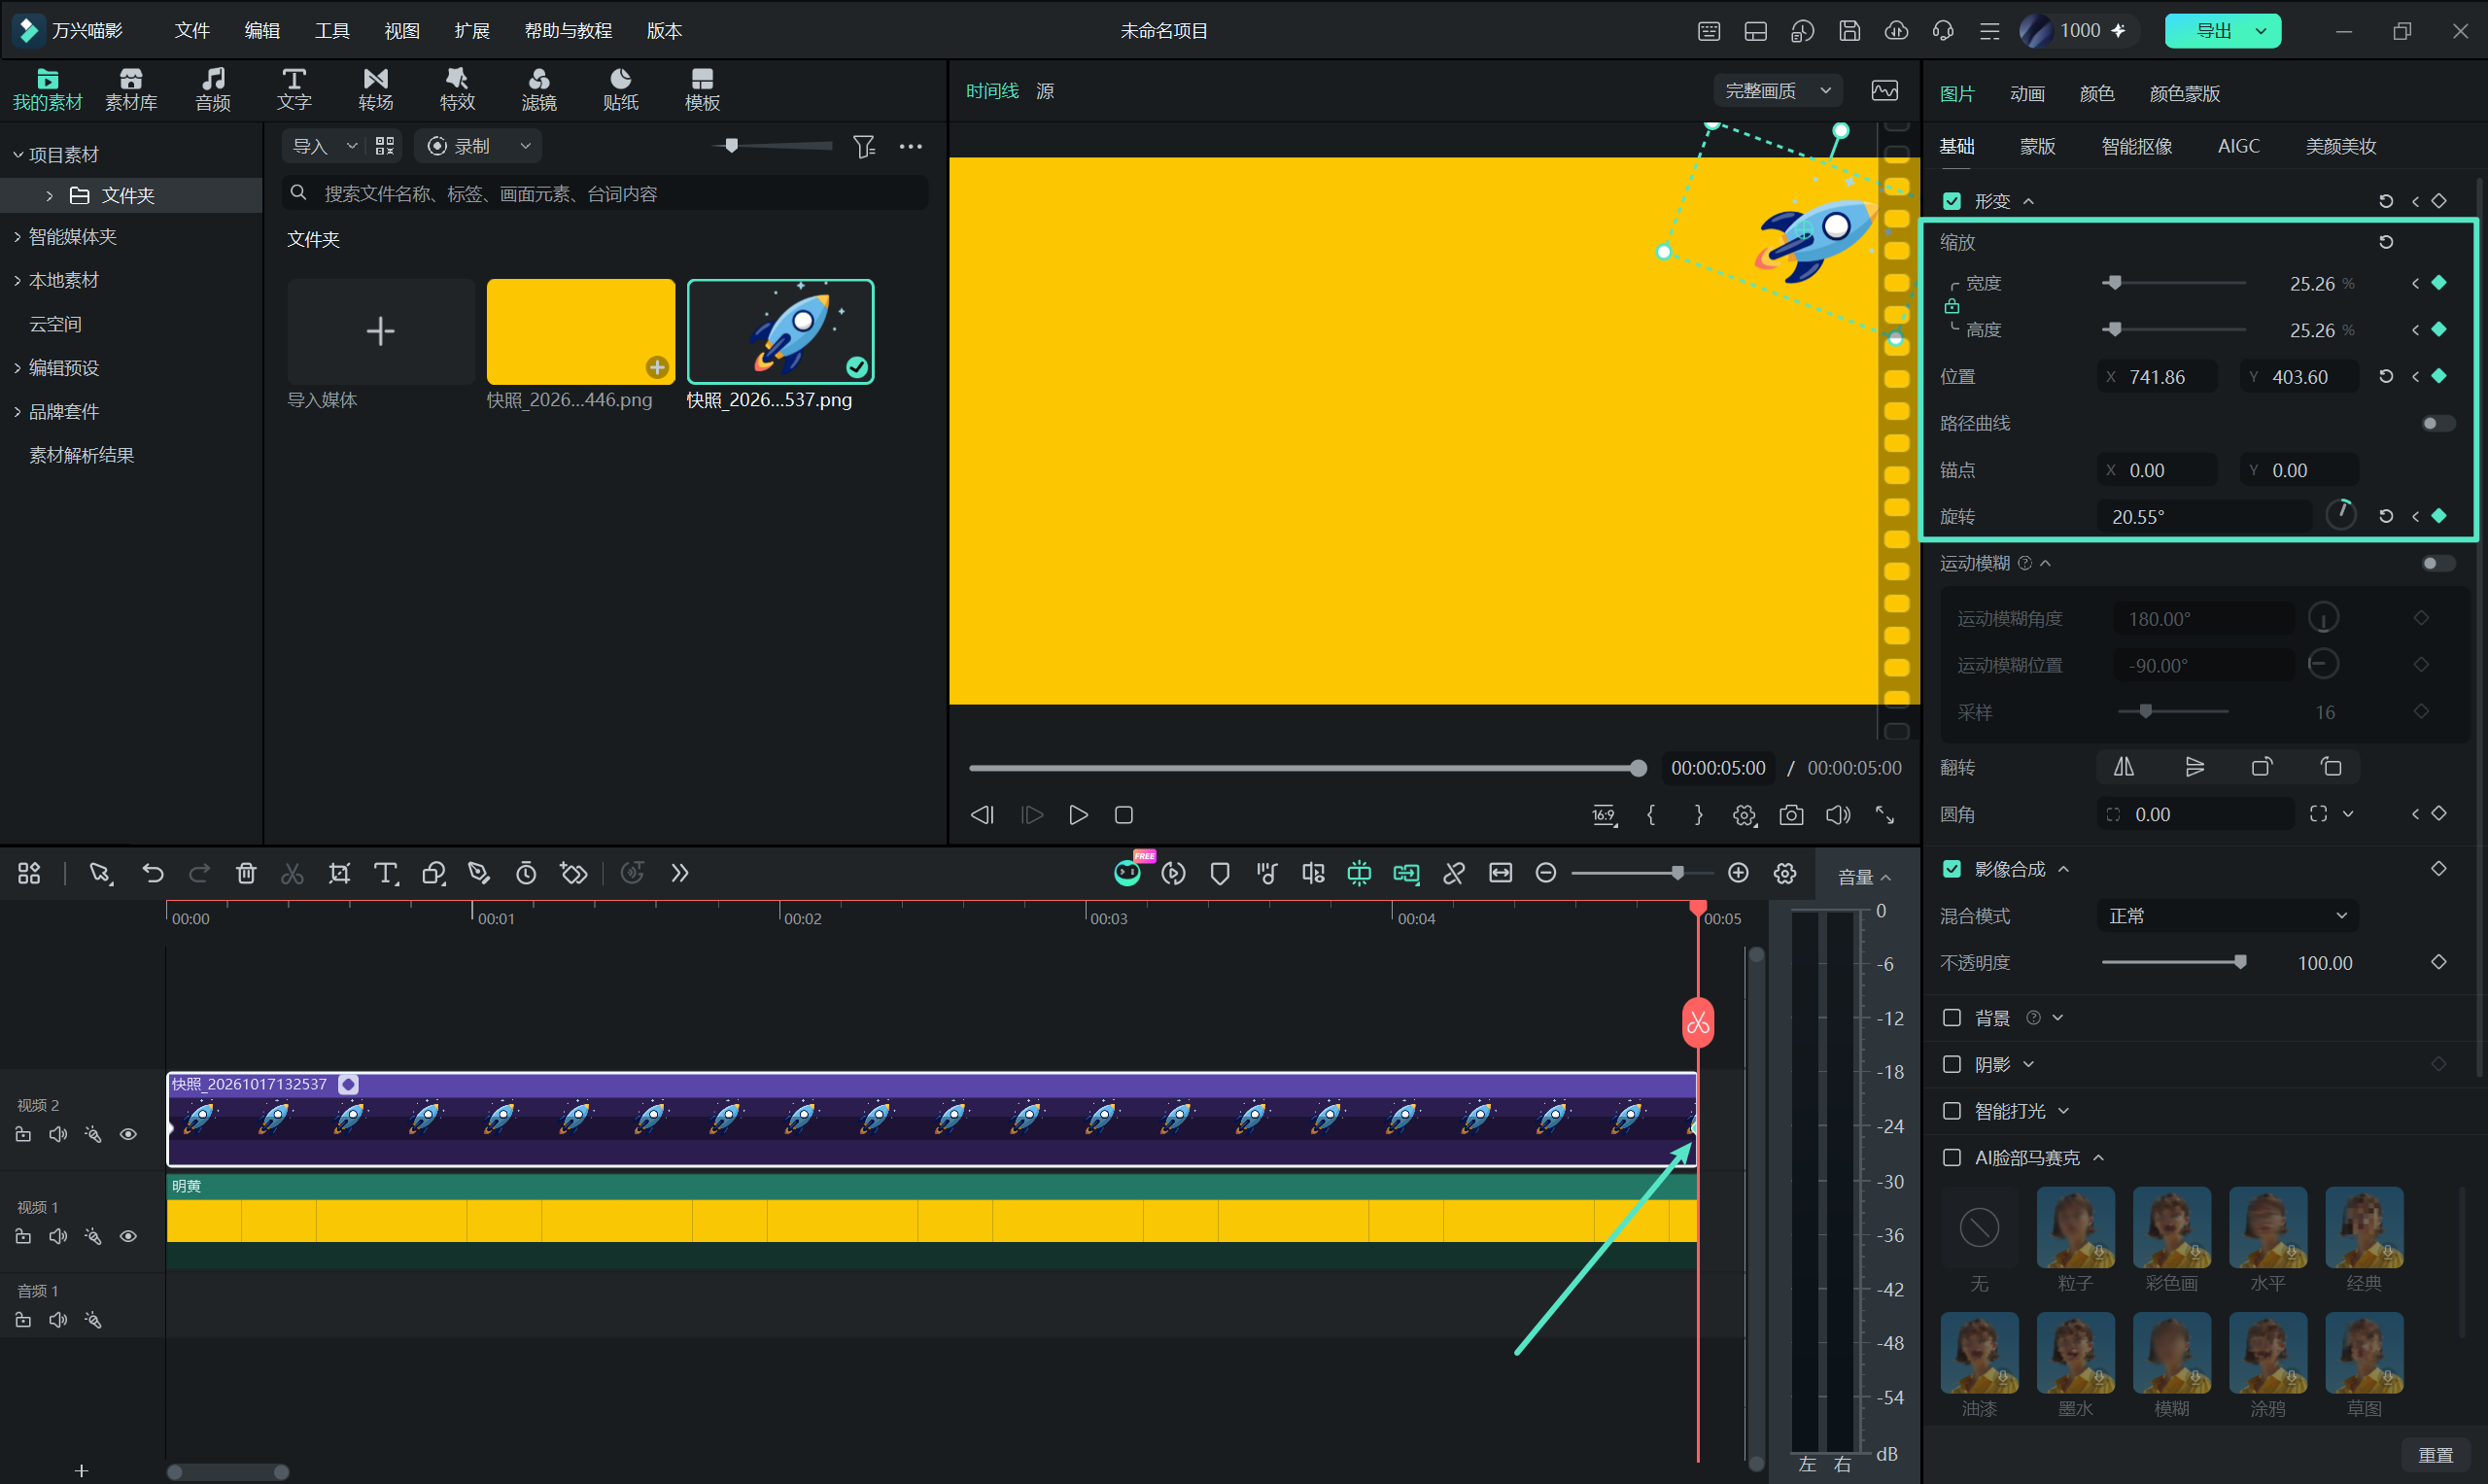Click the undo arrow in timeline toolbar
This screenshot has height=1484, width=2488.
coord(152,873)
